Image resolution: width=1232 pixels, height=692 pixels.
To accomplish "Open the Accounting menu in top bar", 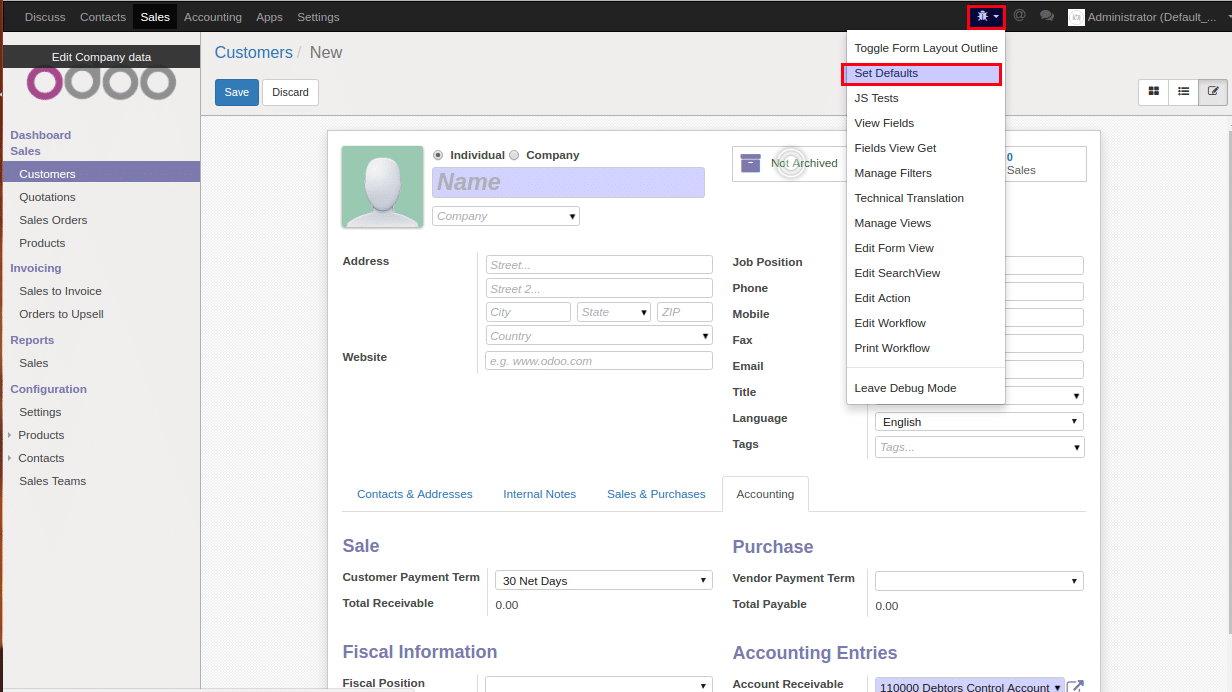I will (x=213, y=17).
